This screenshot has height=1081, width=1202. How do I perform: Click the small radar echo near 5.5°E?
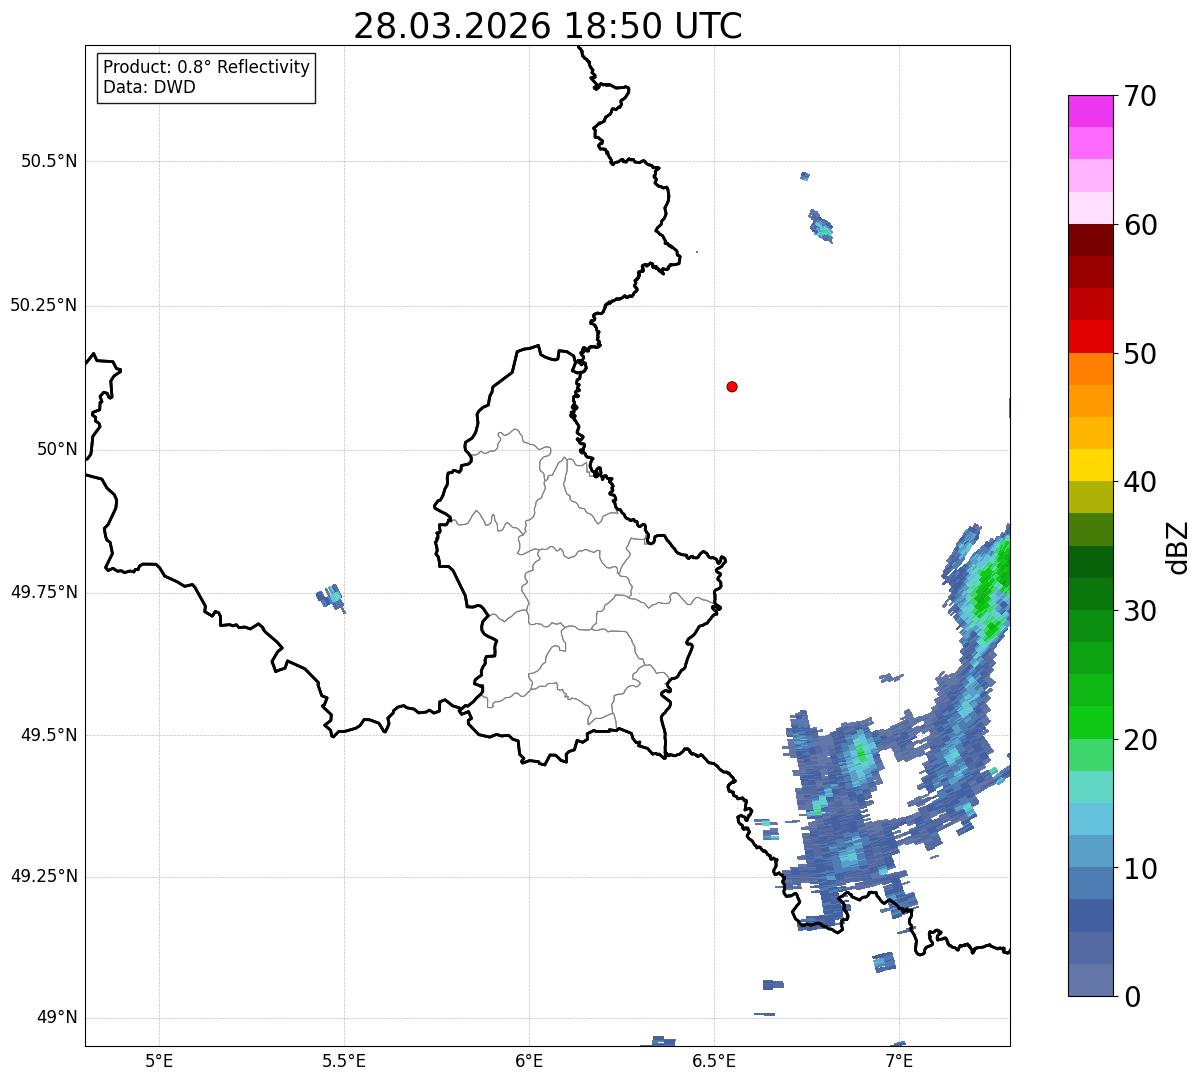[x=331, y=598]
